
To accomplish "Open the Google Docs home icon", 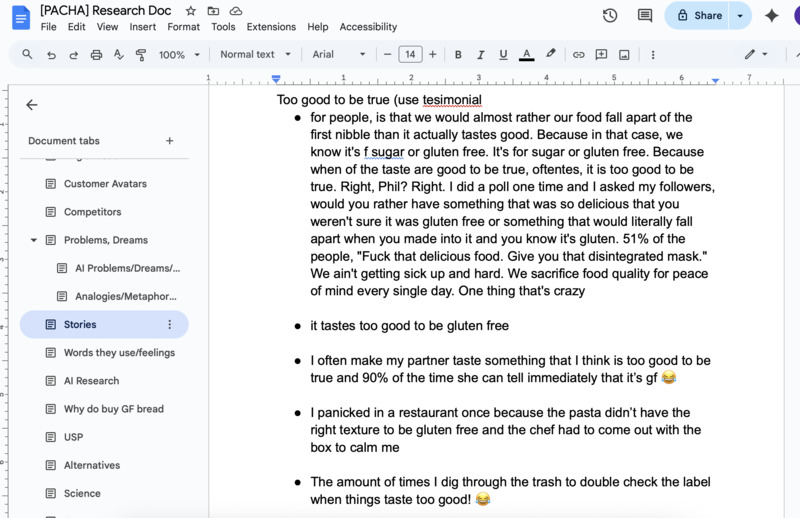I will (21, 18).
